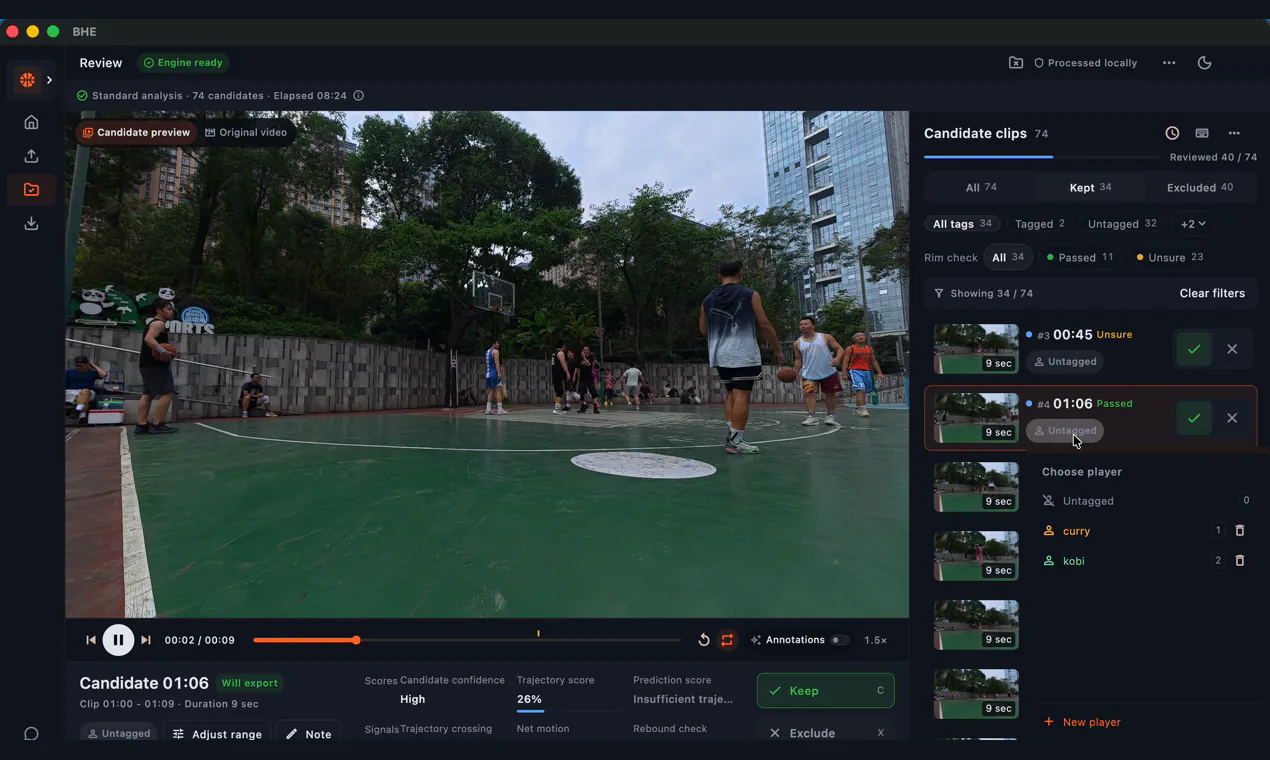The height and width of the screenshot is (760, 1270).
Task: Select the All 74 tab
Action: pos(981,187)
